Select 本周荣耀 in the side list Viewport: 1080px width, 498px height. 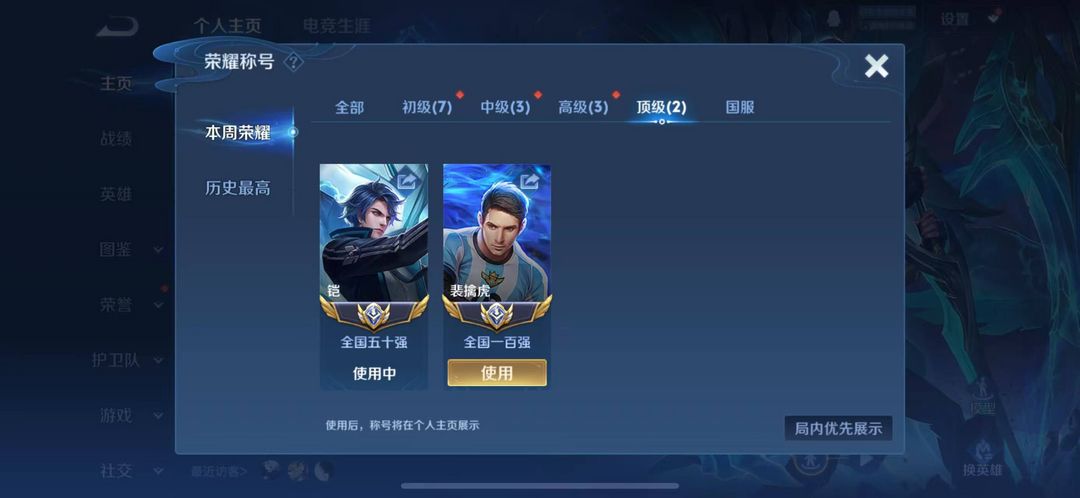238,133
